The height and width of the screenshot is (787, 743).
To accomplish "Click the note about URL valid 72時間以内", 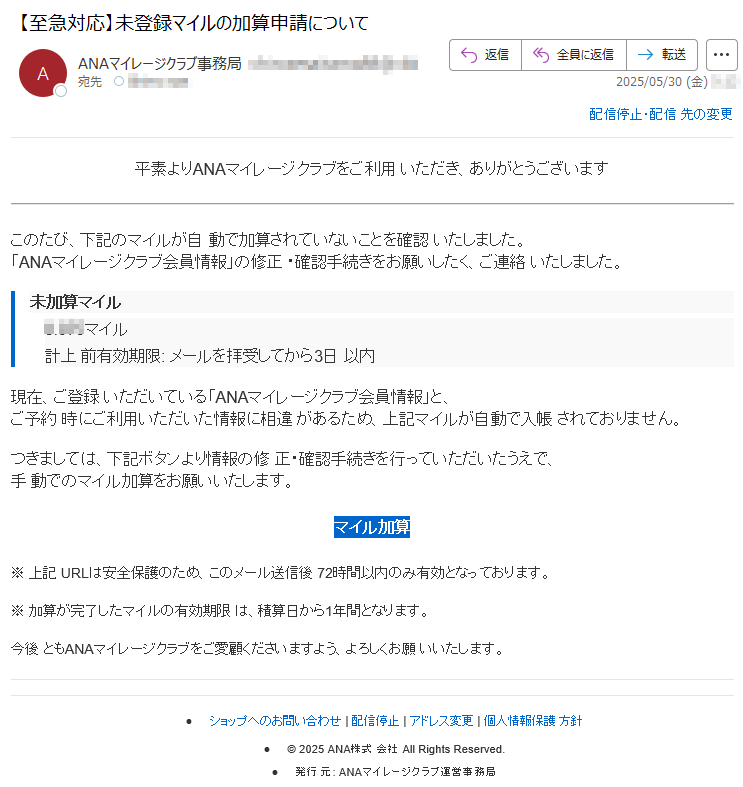I will click(282, 572).
